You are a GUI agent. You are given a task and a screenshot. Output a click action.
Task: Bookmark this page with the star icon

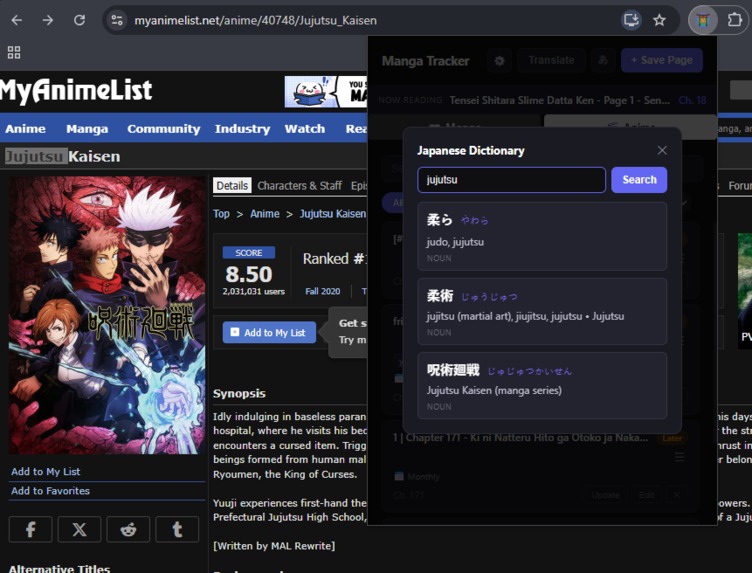pyautogui.click(x=659, y=20)
